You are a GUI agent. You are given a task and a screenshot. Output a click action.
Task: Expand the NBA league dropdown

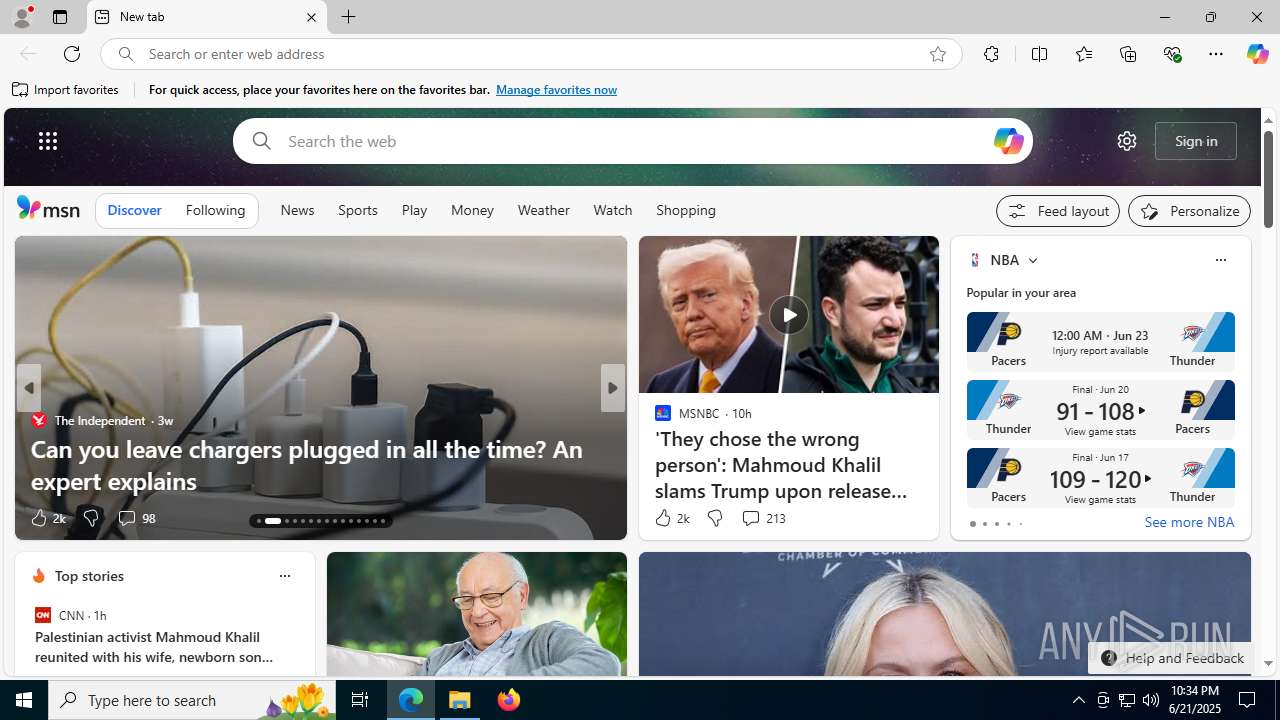pyautogui.click(x=1032, y=260)
